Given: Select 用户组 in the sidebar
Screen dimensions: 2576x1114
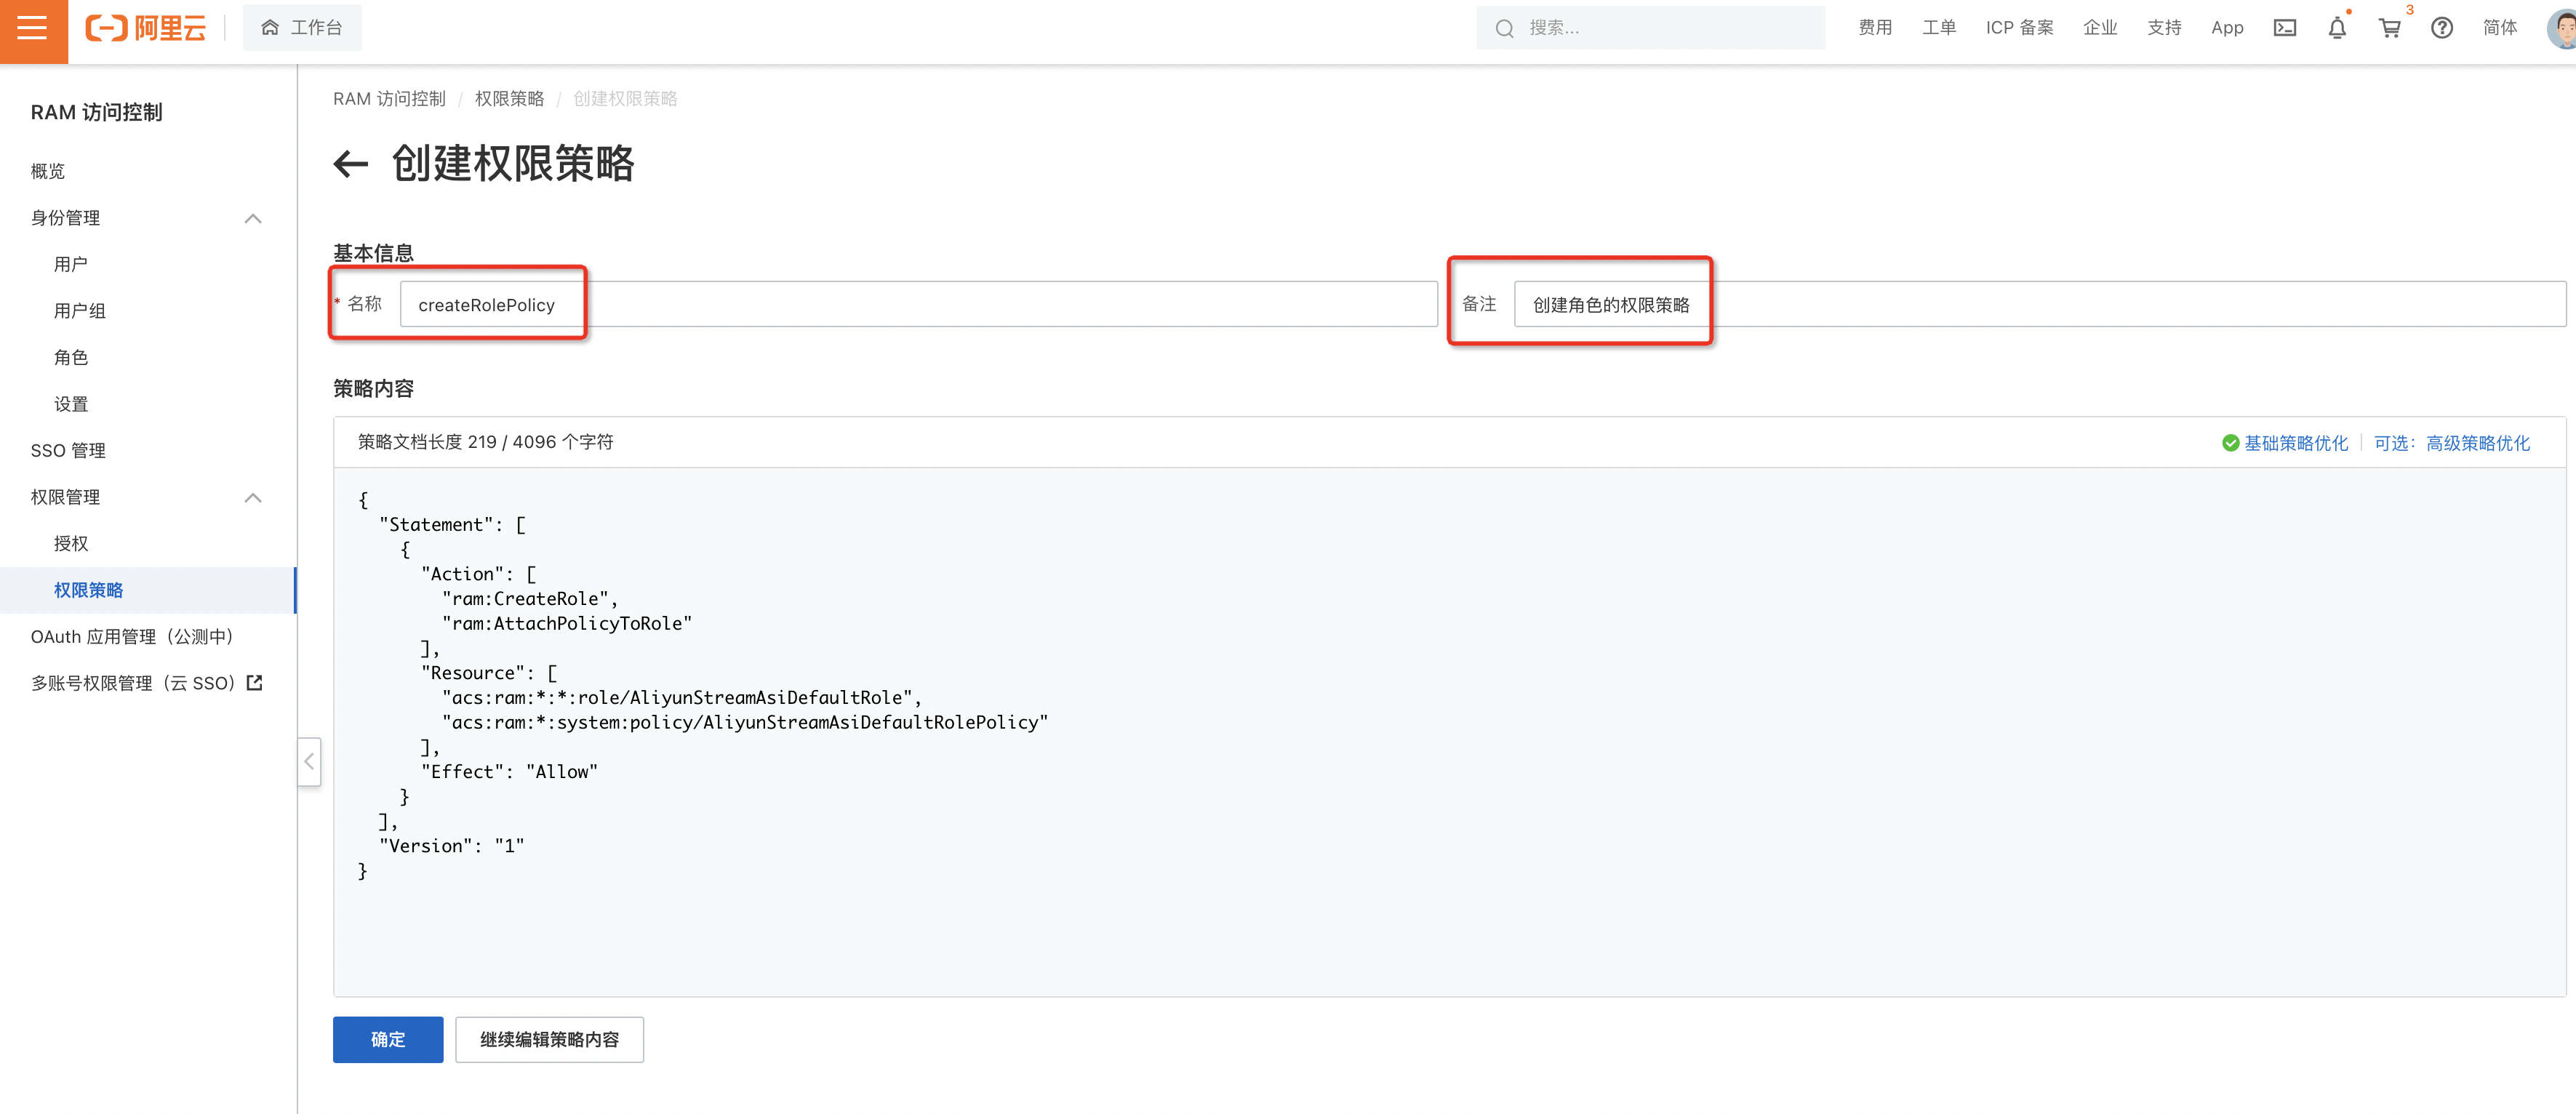Looking at the screenshot, I should [x=80, y=311].
